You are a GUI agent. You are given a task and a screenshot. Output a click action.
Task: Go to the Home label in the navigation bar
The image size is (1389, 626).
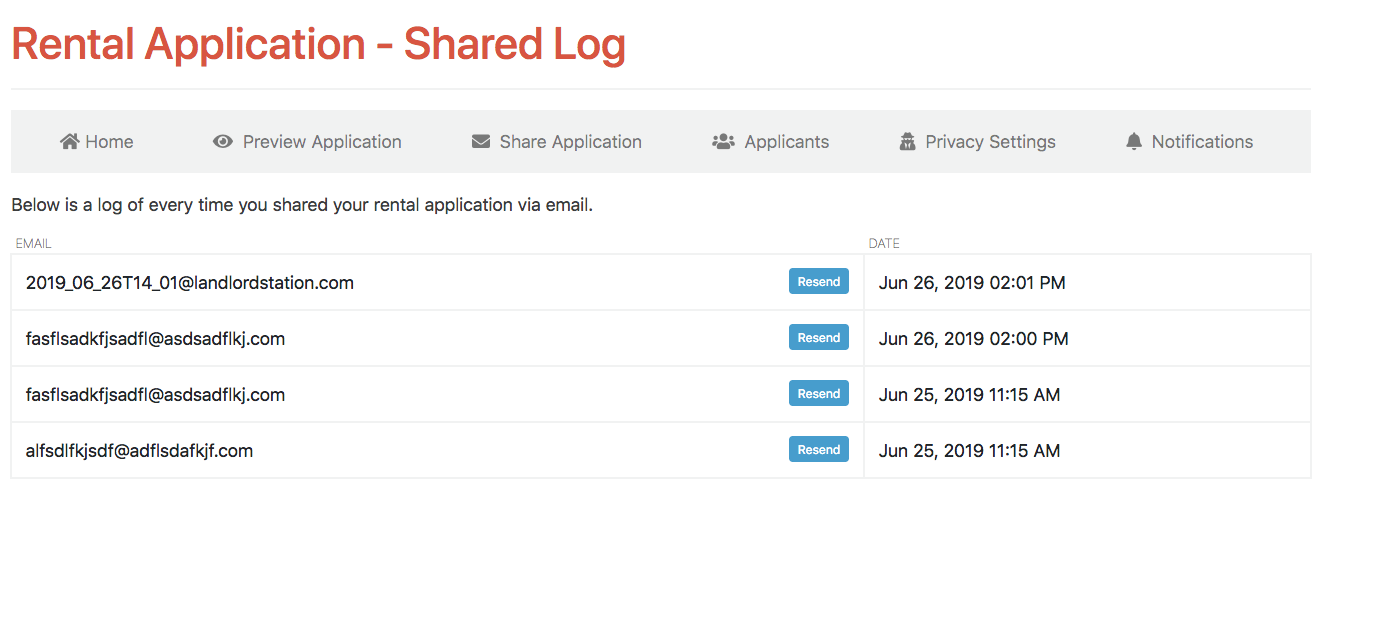(x=109, y=142)
